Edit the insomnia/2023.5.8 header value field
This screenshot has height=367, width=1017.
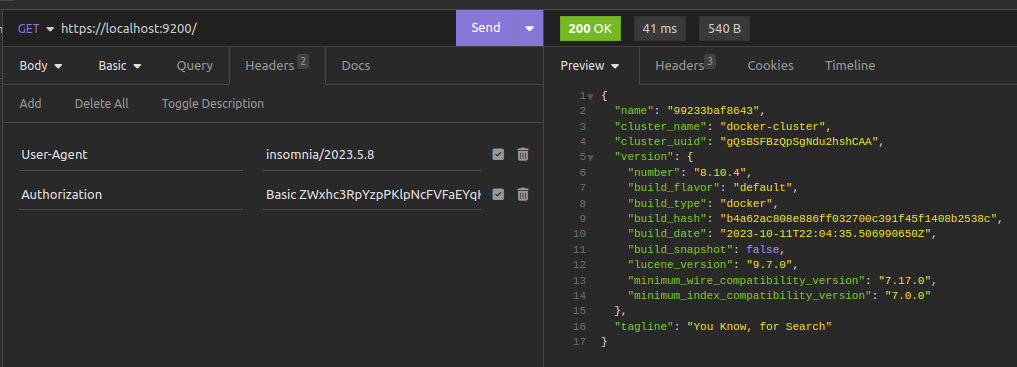pyautogui.click(x=372, y=155)
